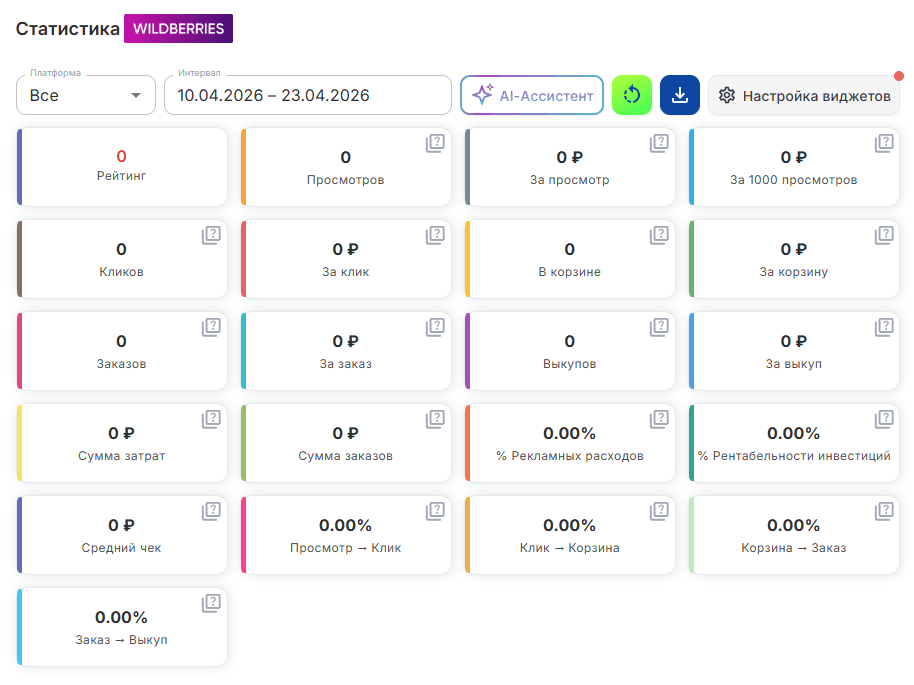
Task: Open help icon on % Рекламных расходов widget
Action: pos(659,420)
